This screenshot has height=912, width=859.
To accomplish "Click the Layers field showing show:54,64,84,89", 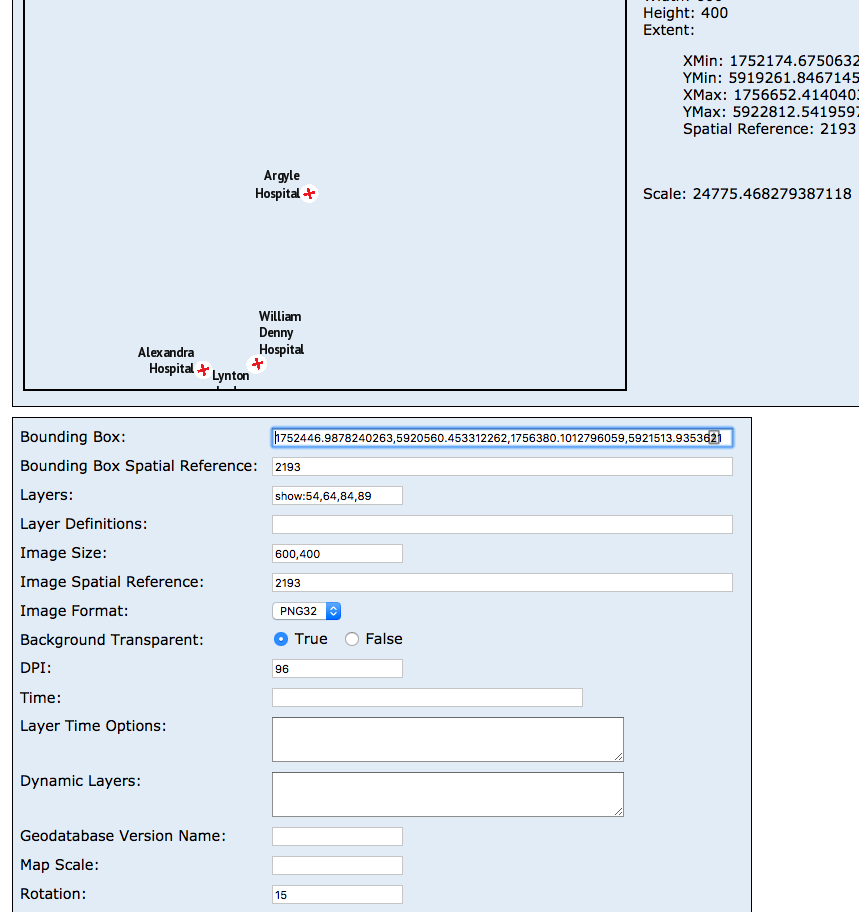I will (x=337, y=496).
